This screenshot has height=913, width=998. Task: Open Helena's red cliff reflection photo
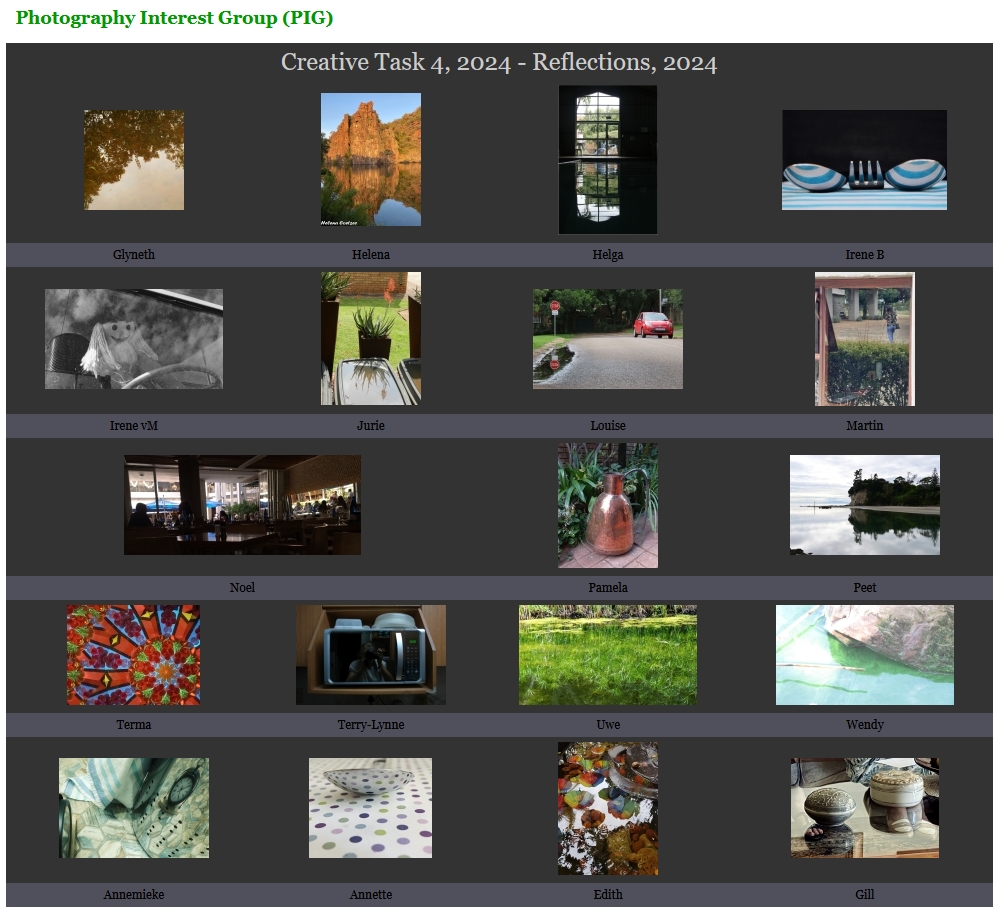(370, 159)
